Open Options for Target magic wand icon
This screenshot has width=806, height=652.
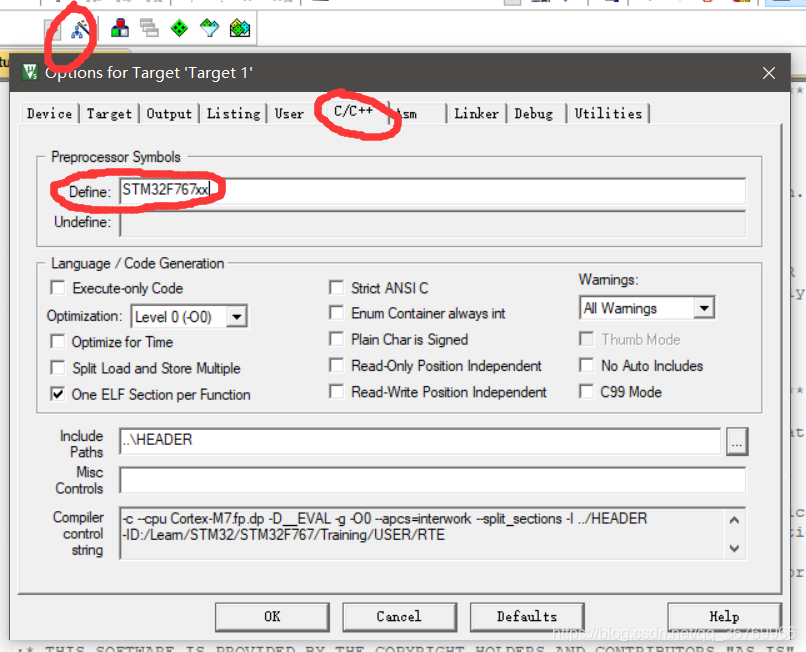click(x=79, y=29)
